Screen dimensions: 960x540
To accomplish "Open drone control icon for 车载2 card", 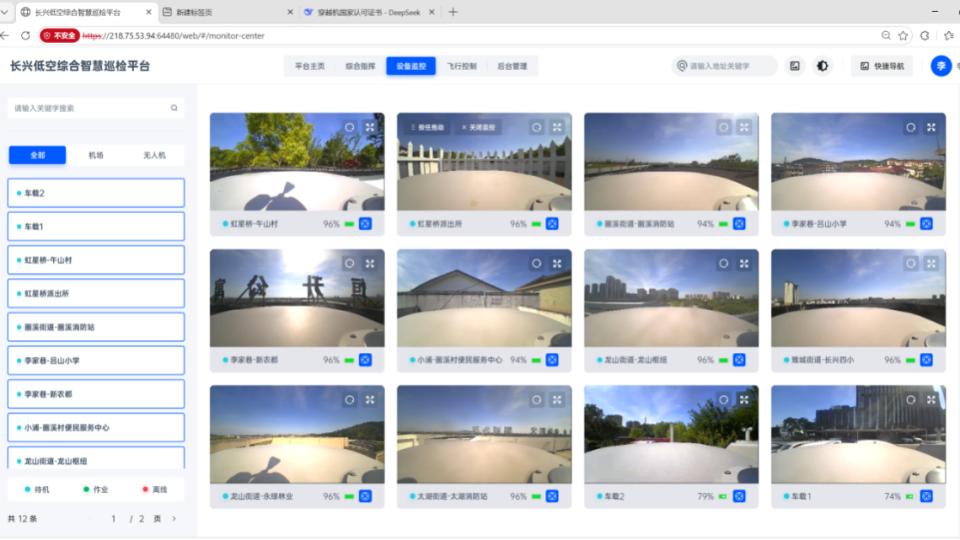I will (739, 497).
